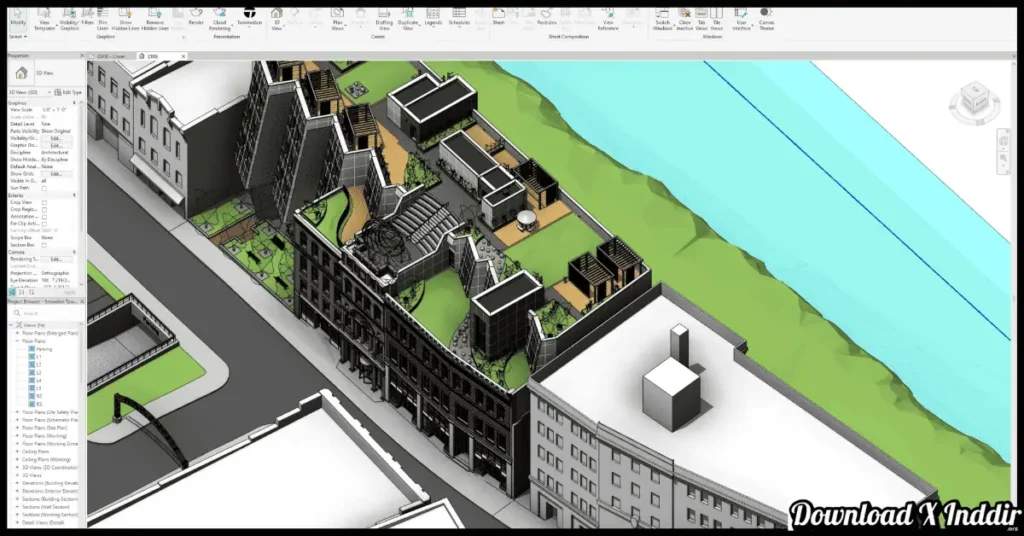Screen dimensions: 1024x536
Task: Click the Show Hidden Lines tool
Action: (125, 20)
